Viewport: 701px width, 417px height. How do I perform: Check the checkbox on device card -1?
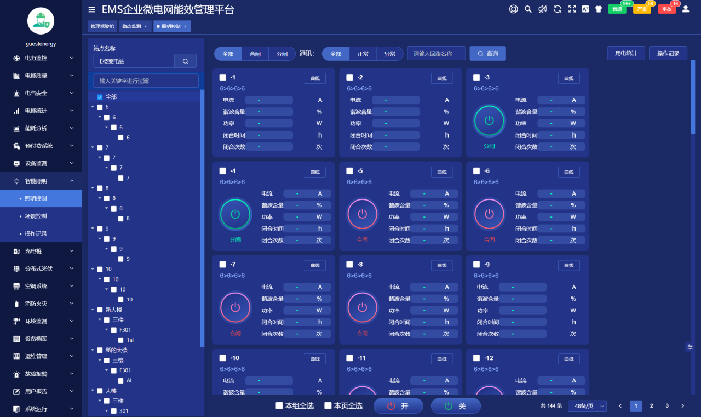223,77
